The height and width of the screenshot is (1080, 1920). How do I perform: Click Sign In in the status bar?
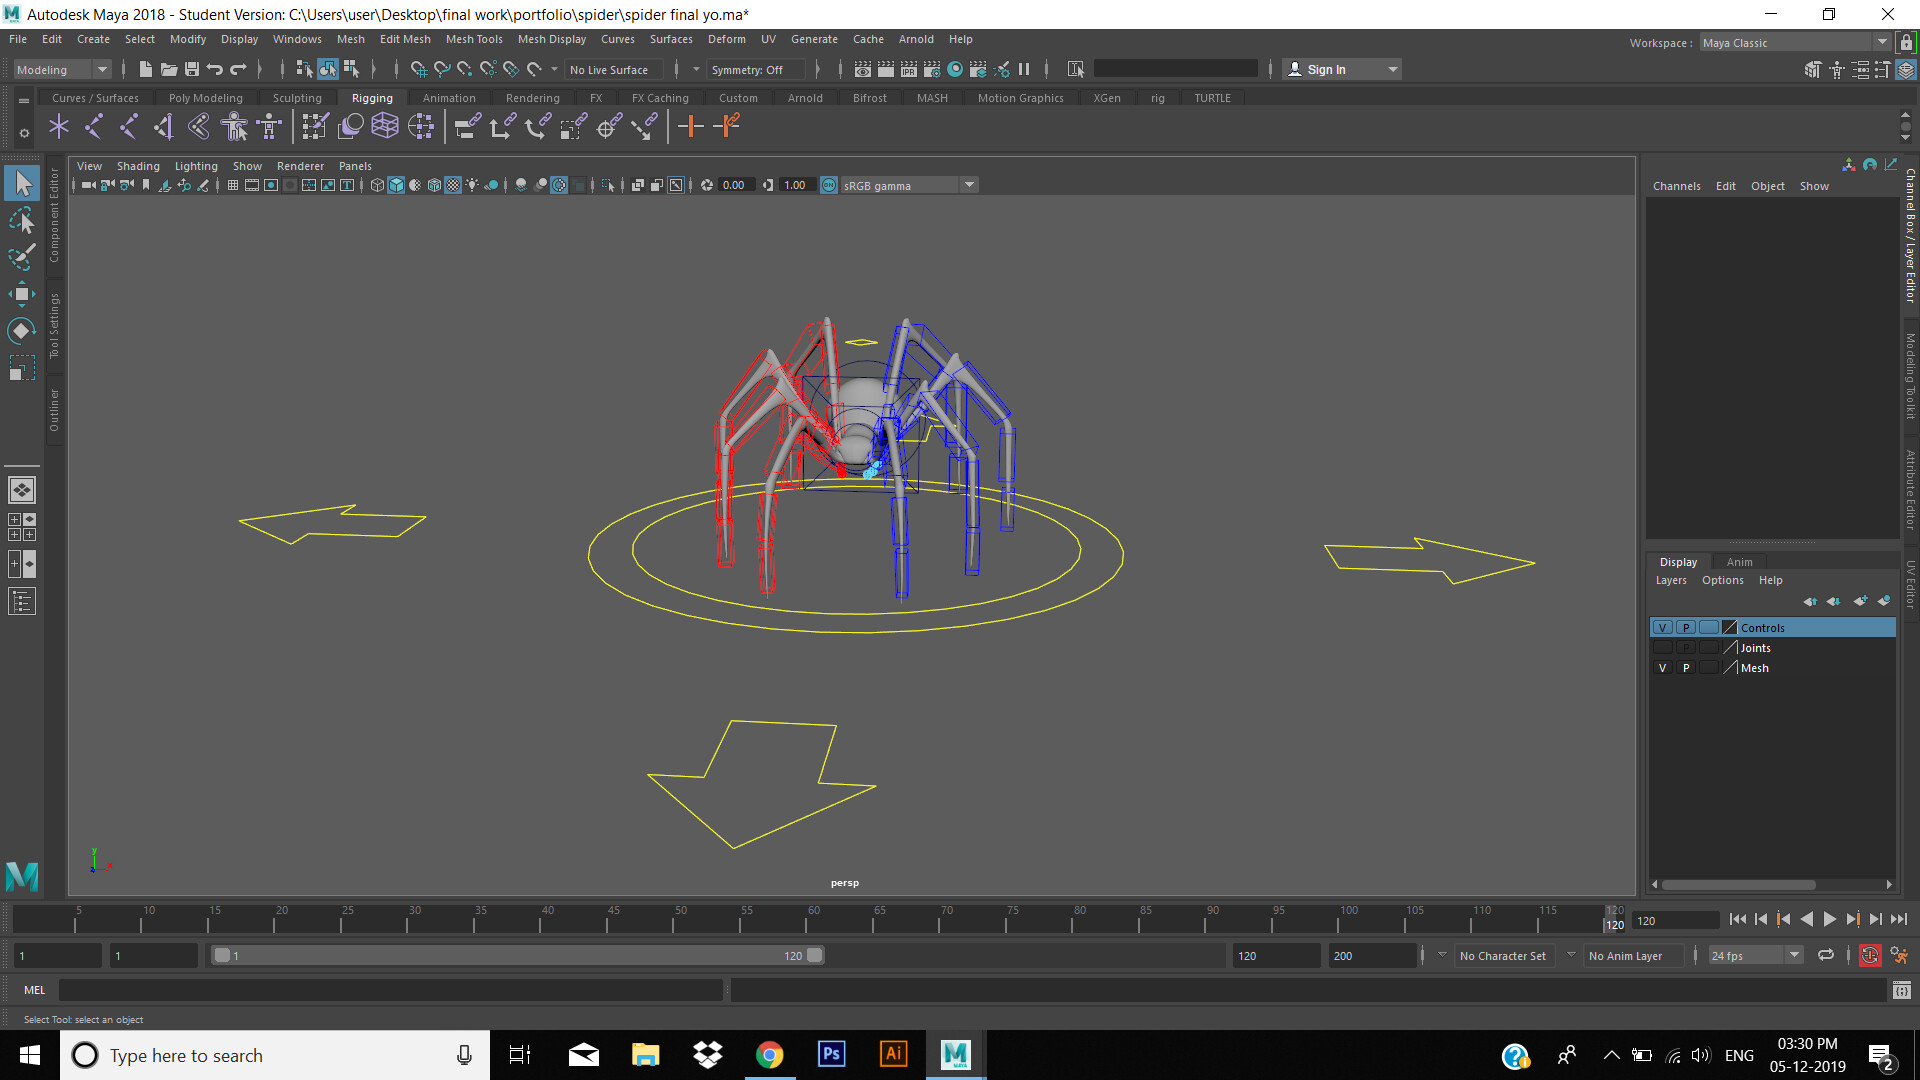click(x=1327, y=69)
